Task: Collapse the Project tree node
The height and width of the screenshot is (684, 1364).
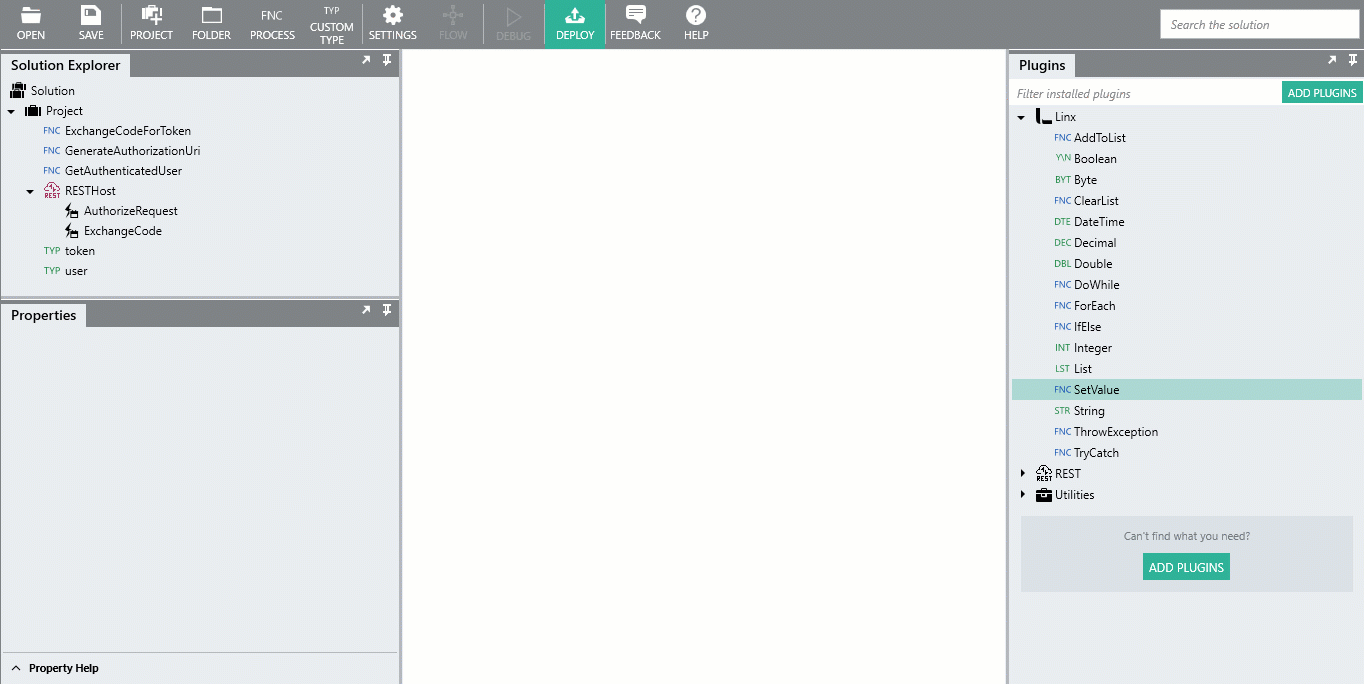Action: tap(11, 111)
